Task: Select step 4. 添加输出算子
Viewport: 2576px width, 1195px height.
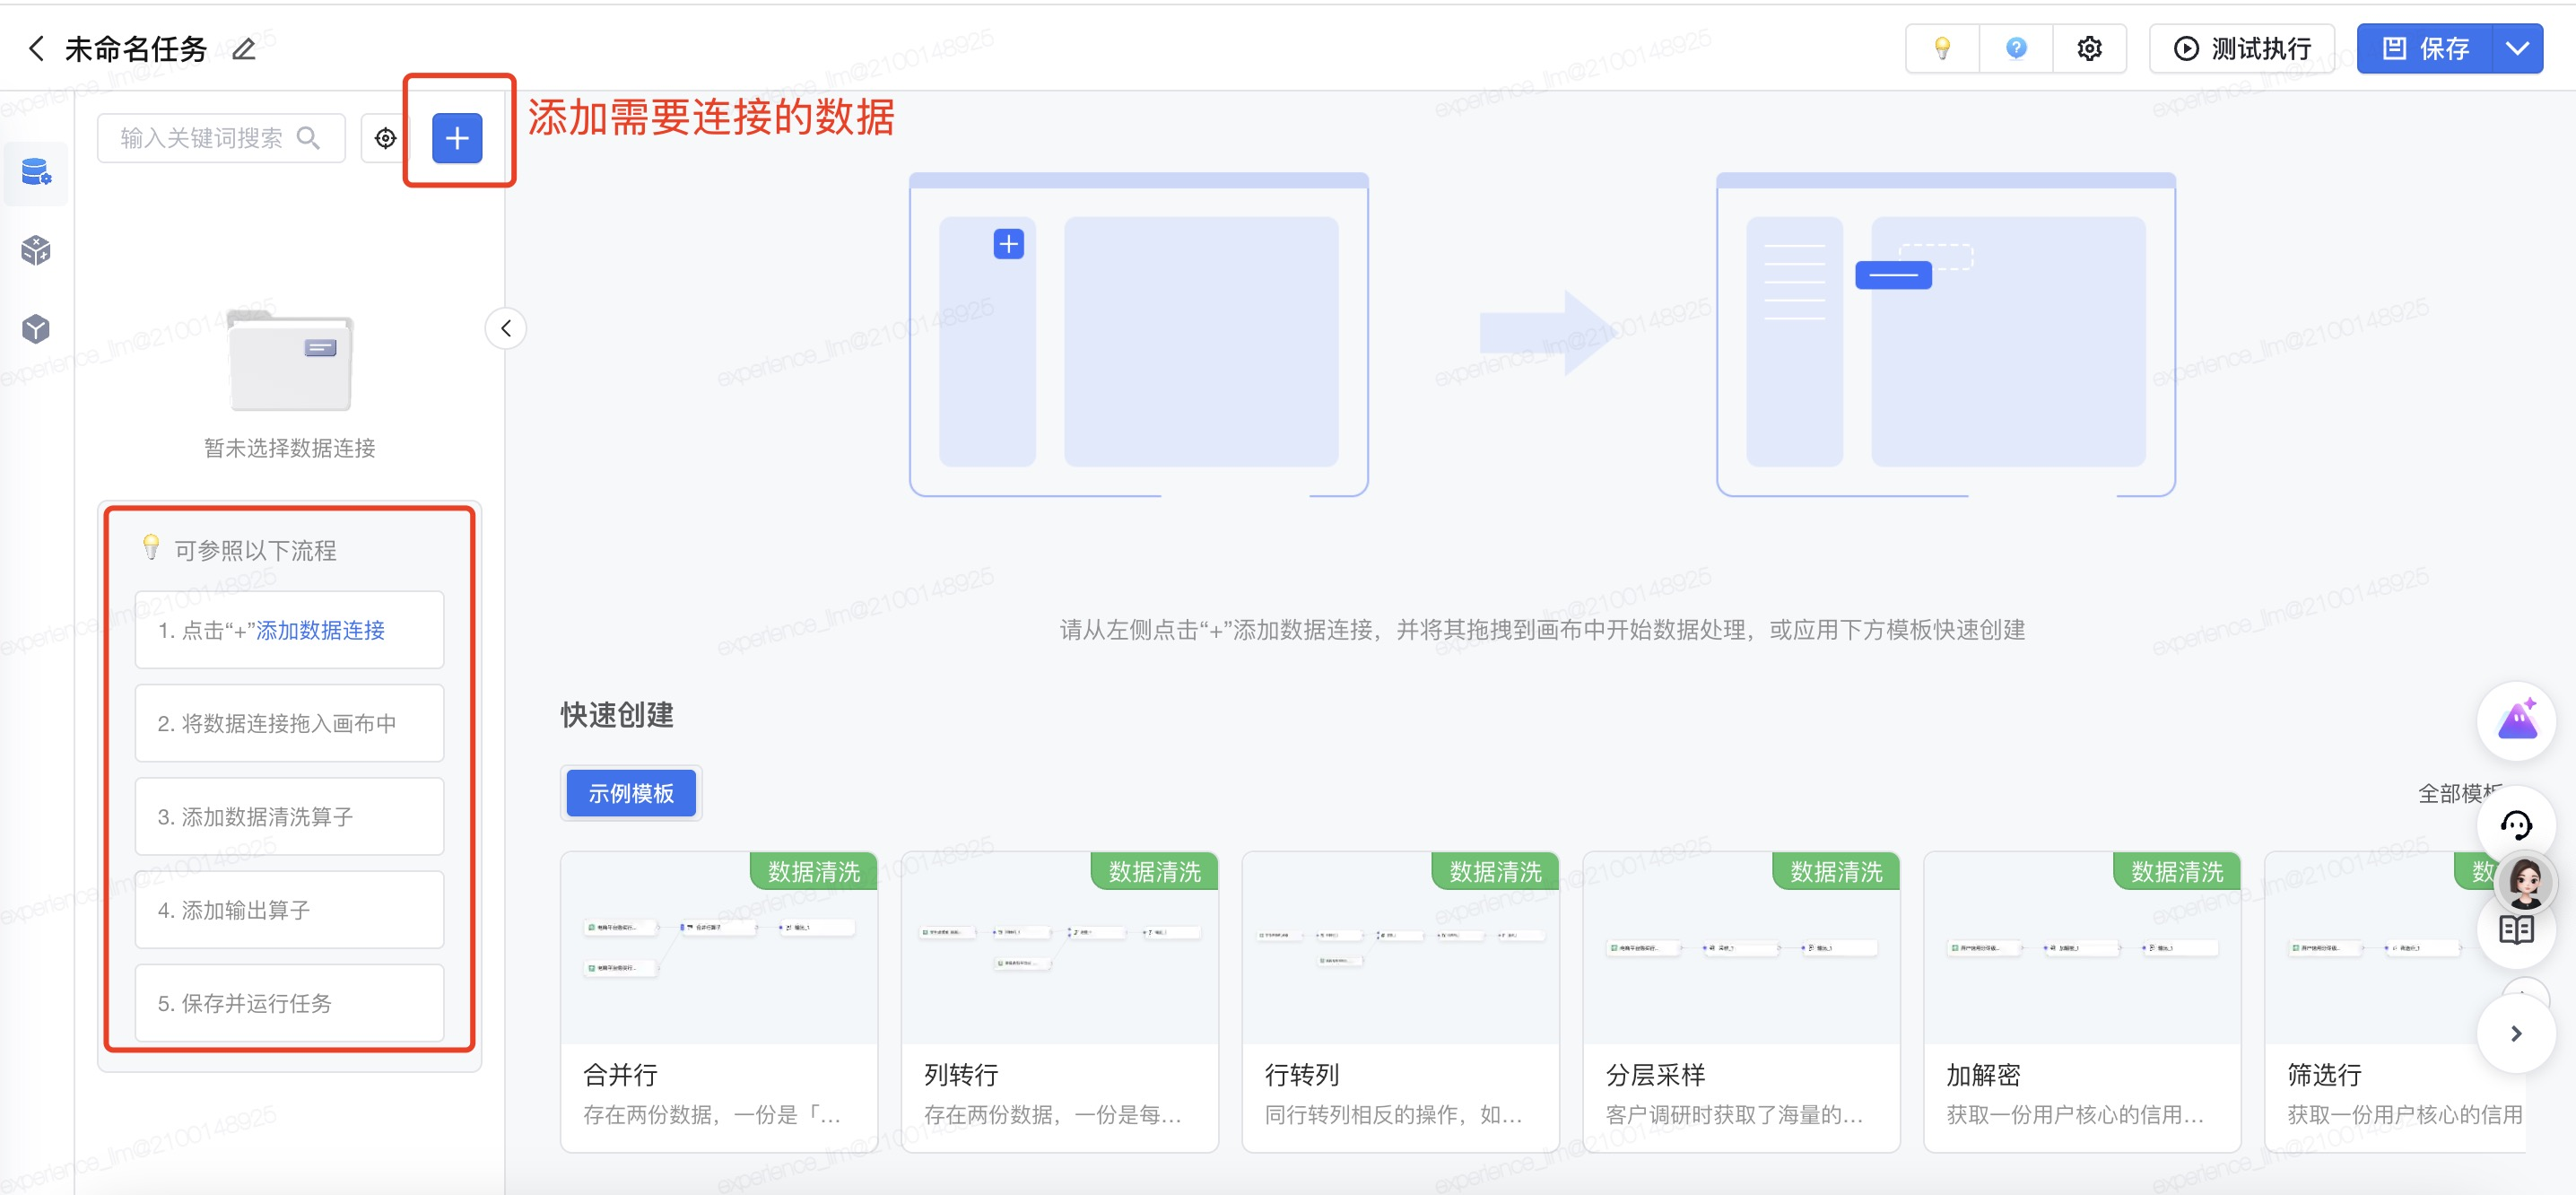Action: point(289,909)
